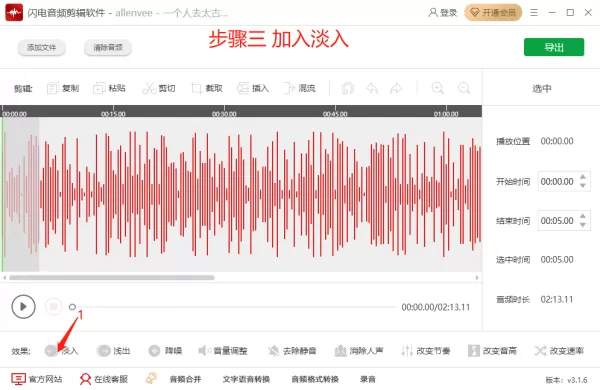Click the playback progress slider handle

point(72,307)
